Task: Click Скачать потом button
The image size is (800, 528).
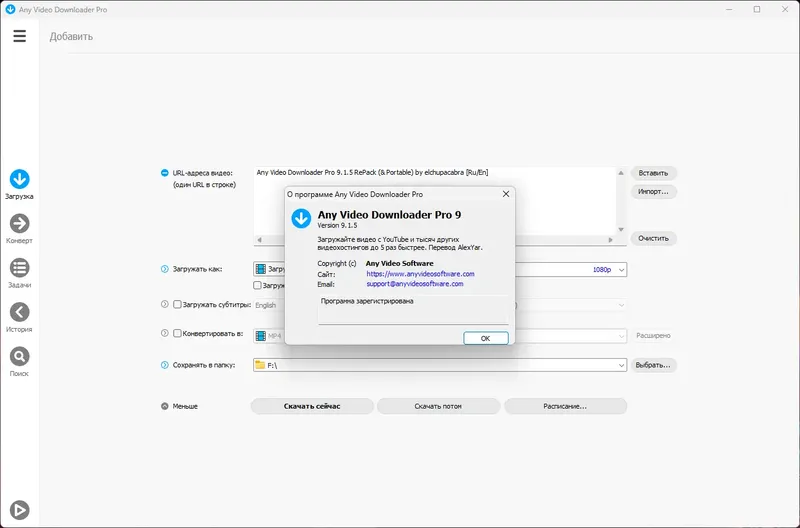Action: coord(438,406)
